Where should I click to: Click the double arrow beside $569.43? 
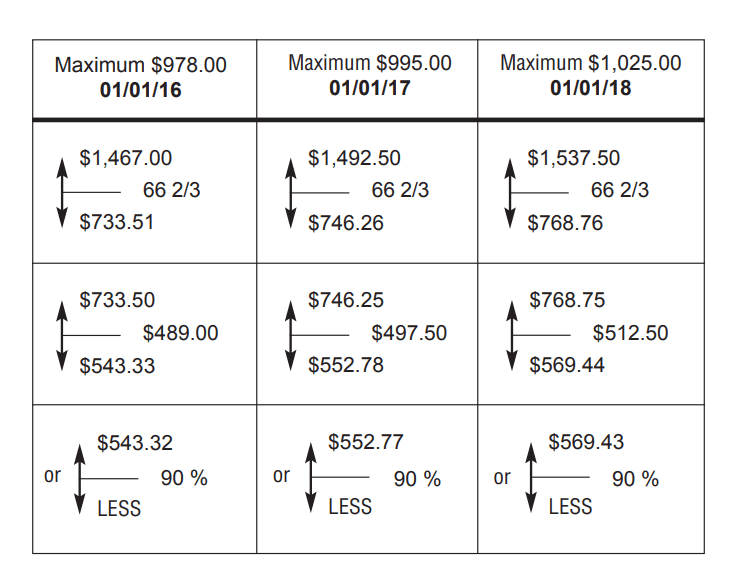pos(531,477)
